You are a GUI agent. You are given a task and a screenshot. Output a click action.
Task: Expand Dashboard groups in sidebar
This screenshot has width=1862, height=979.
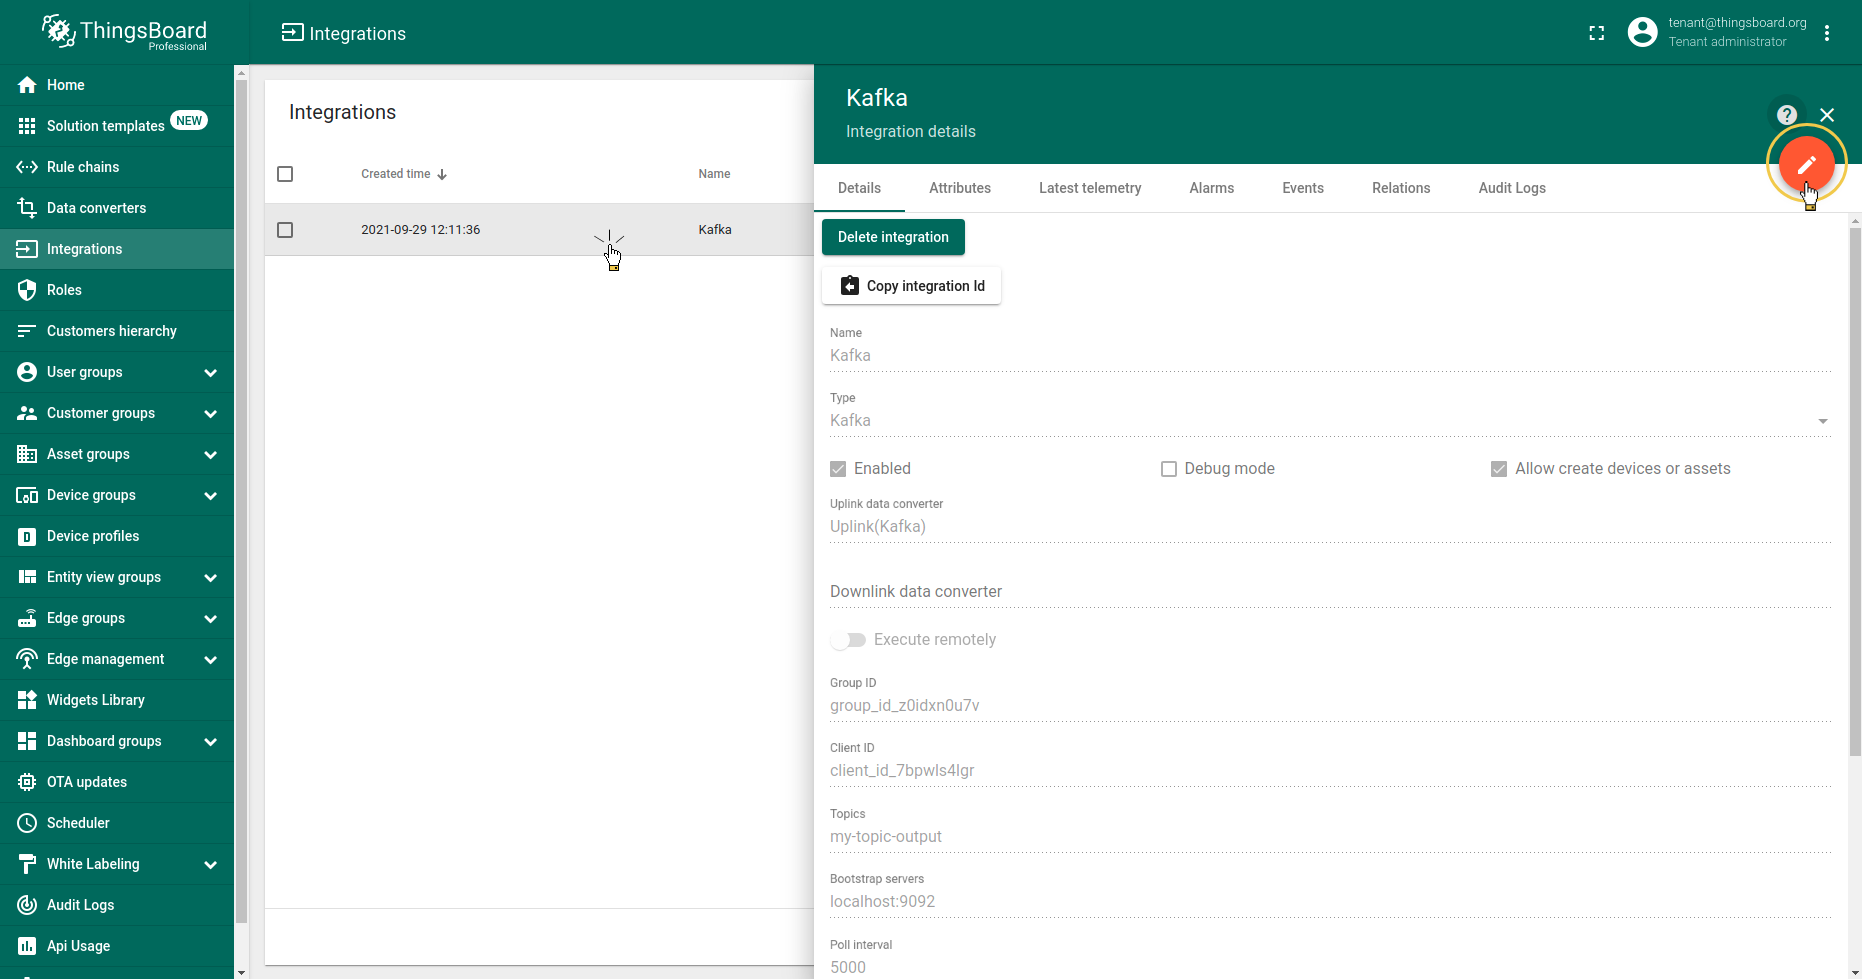click(x=210, y=742)
